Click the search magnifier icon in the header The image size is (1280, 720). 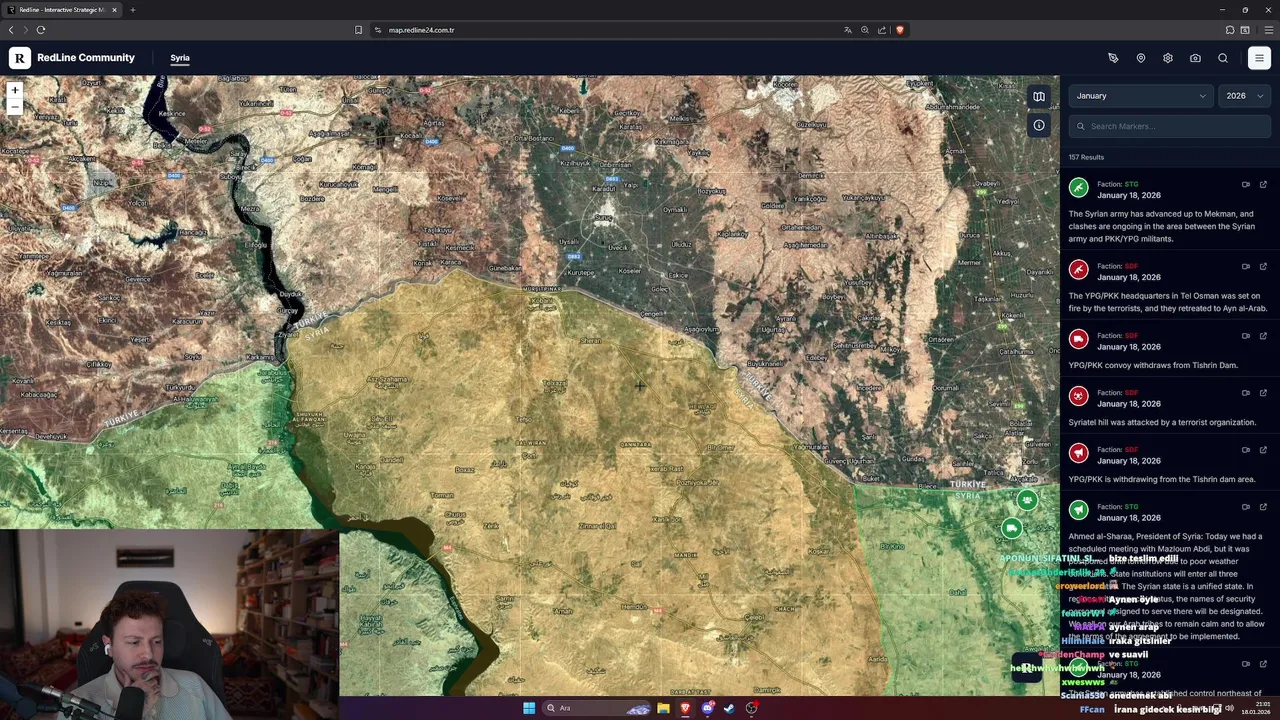click(x=1223, y=58)
